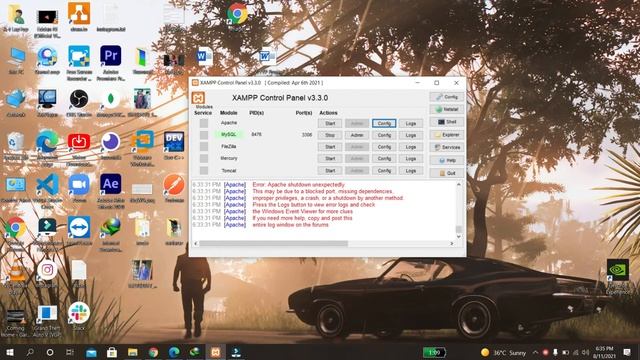
Task: Select the MongoDB Compass desktop icon
Action: (x=111, y=98)
